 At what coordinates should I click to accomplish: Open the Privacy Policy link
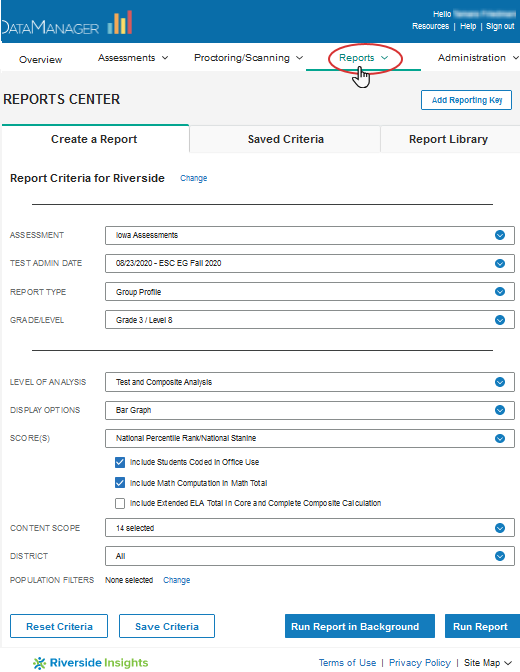coord(420,663)
